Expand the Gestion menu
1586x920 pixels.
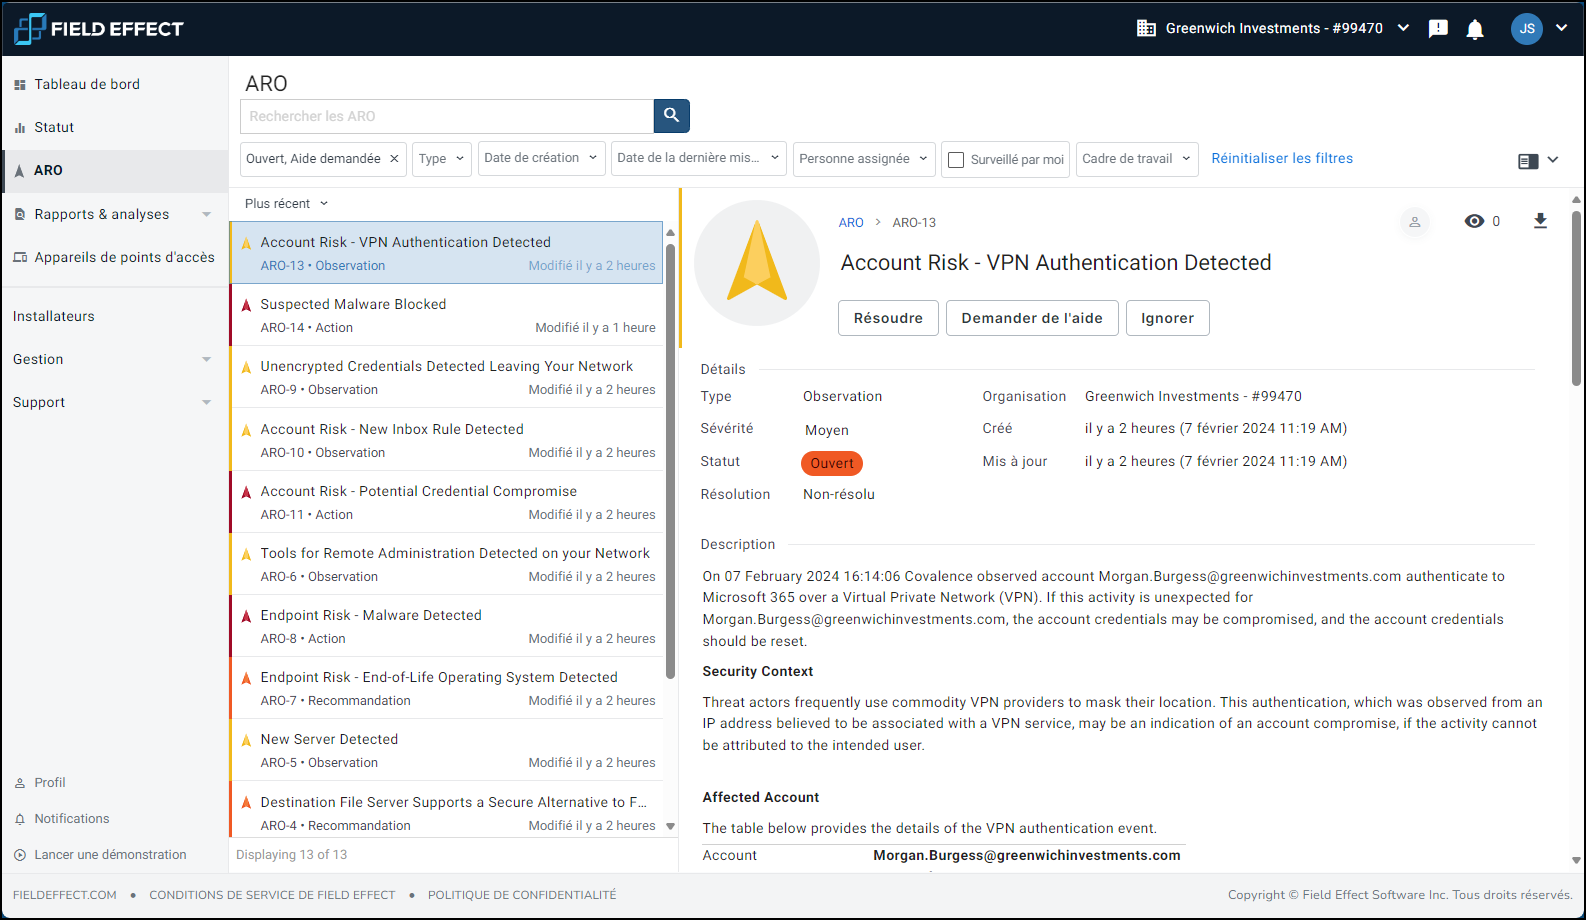click(x=207, y=360)
